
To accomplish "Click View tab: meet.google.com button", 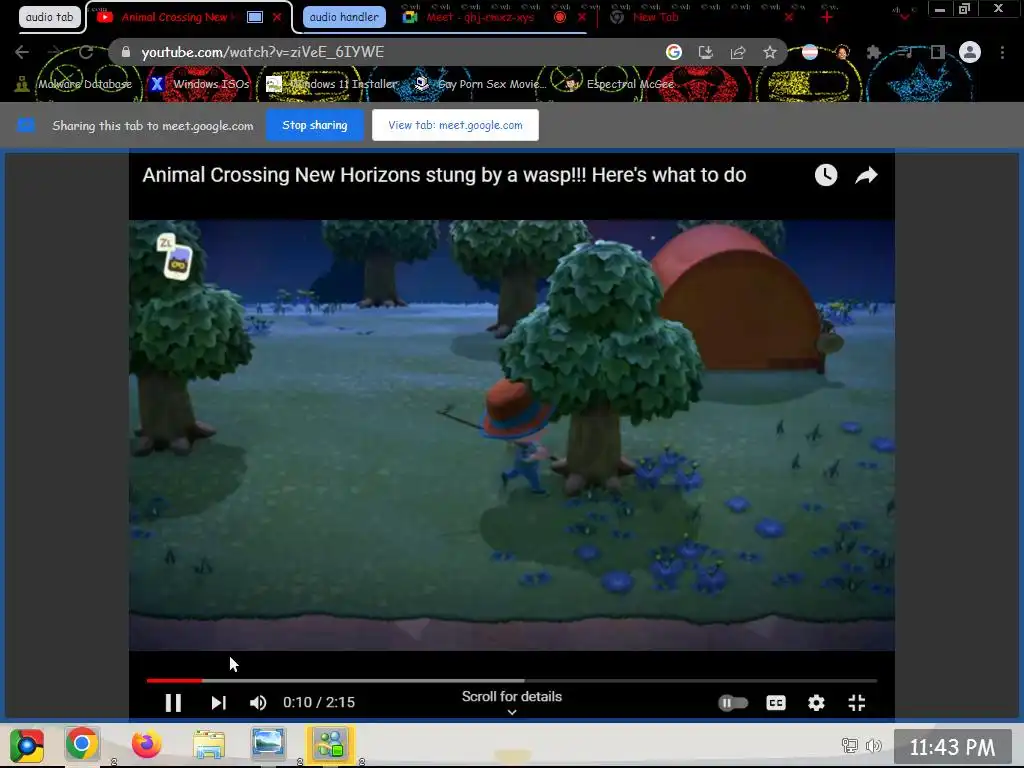I will (x=455, y=125).
